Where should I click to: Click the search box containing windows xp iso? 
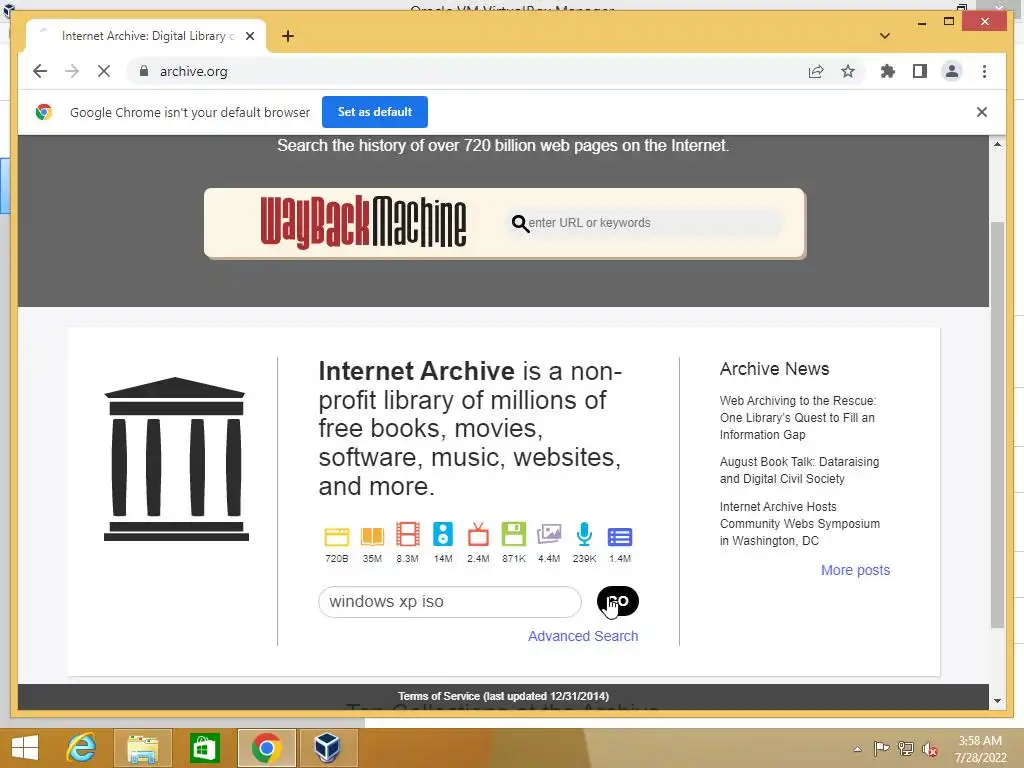point(449,601)
